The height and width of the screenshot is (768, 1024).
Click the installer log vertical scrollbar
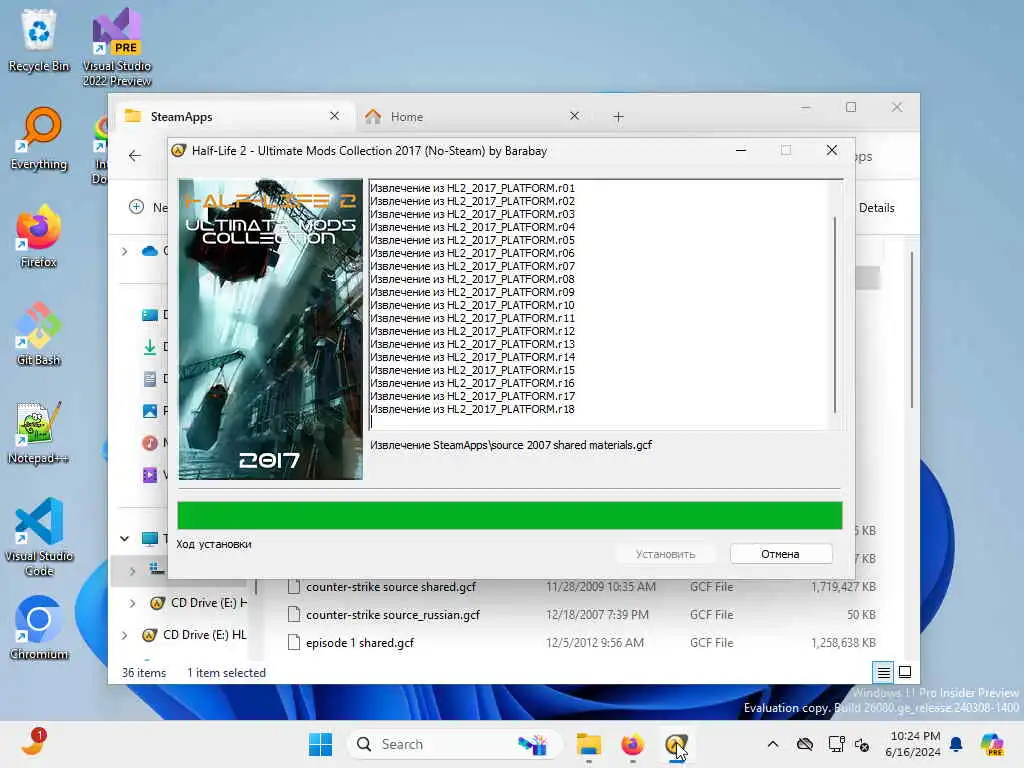pyautogui.click(x=835, y=315)
